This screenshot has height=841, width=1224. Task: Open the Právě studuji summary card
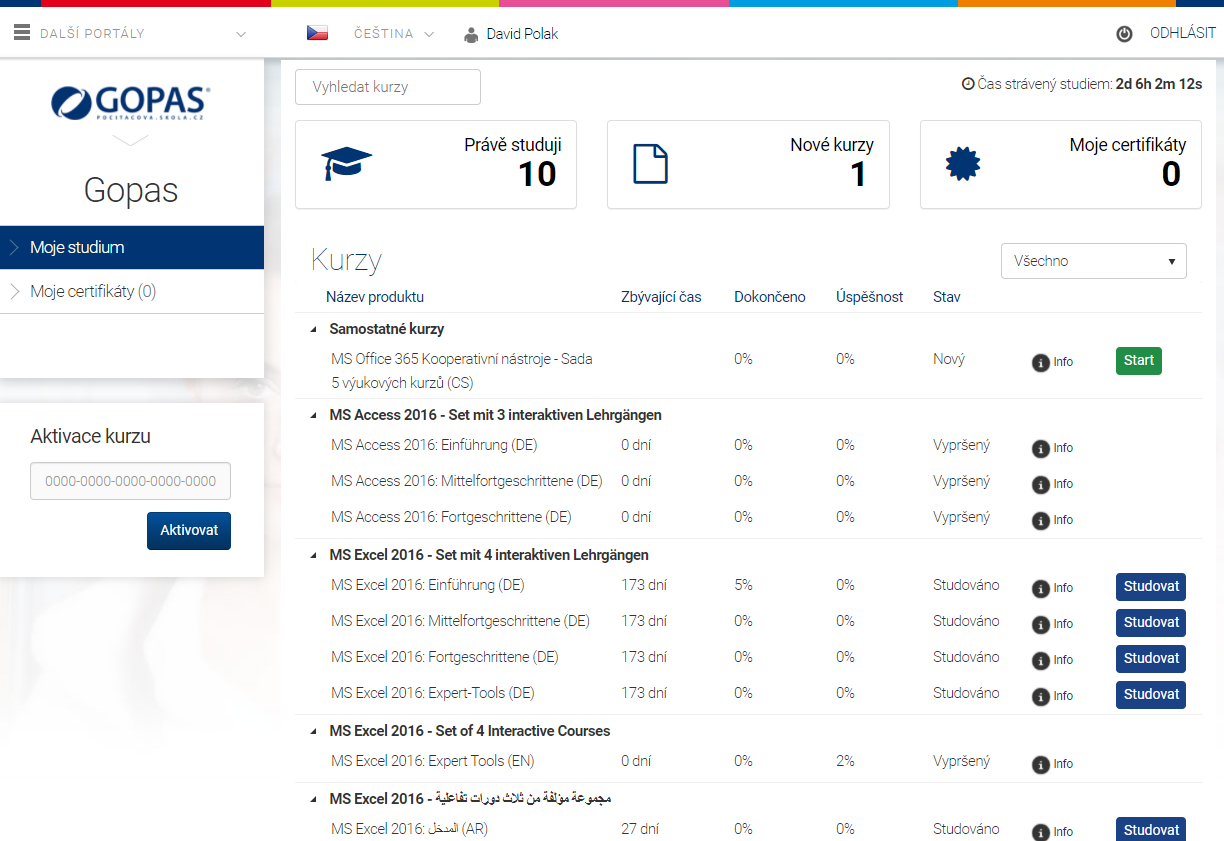pos(436,164)
